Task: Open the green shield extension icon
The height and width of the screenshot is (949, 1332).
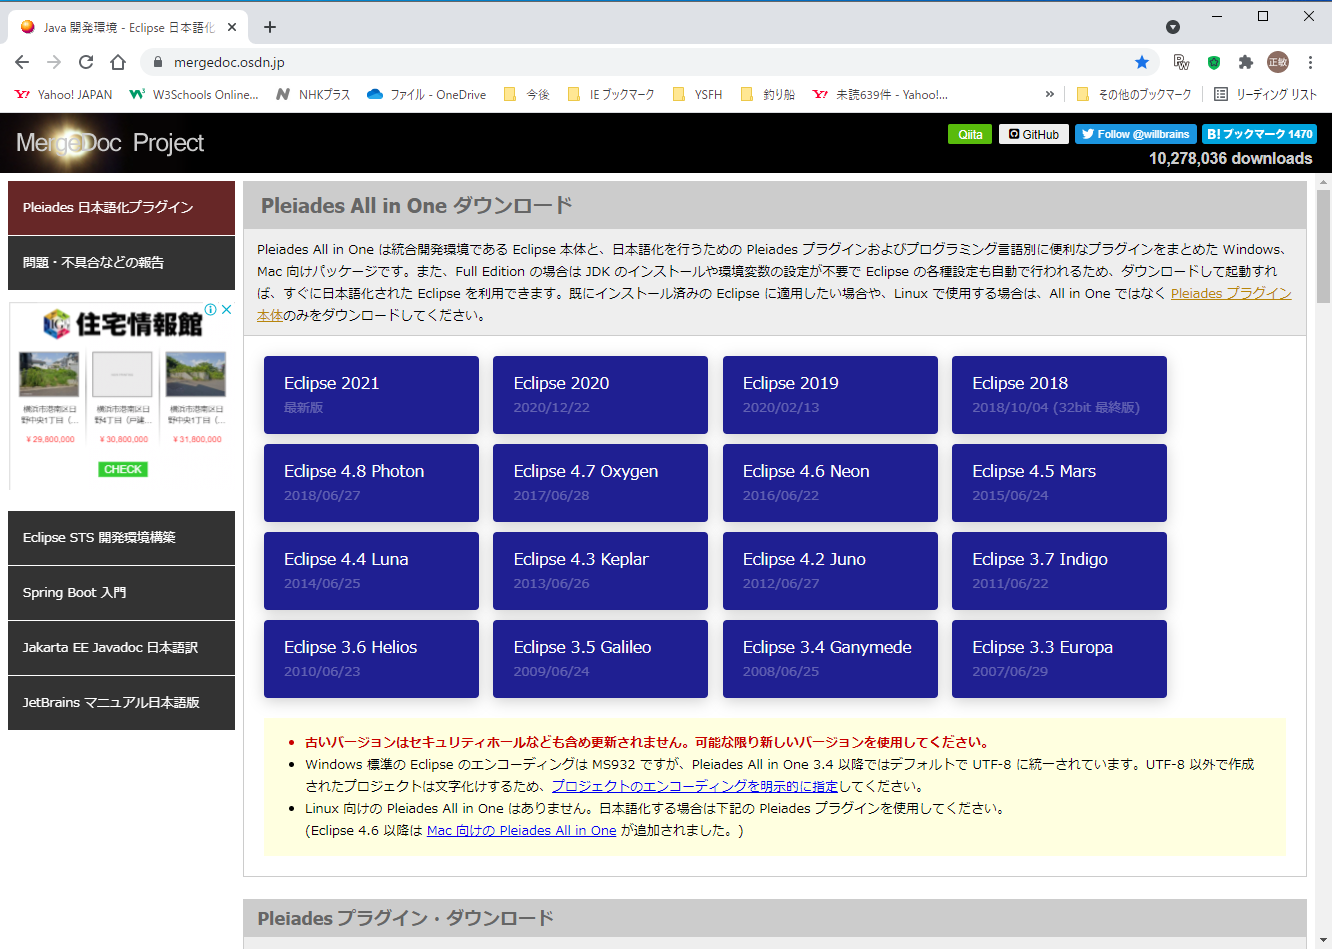Action: (x=1214, y=62)
